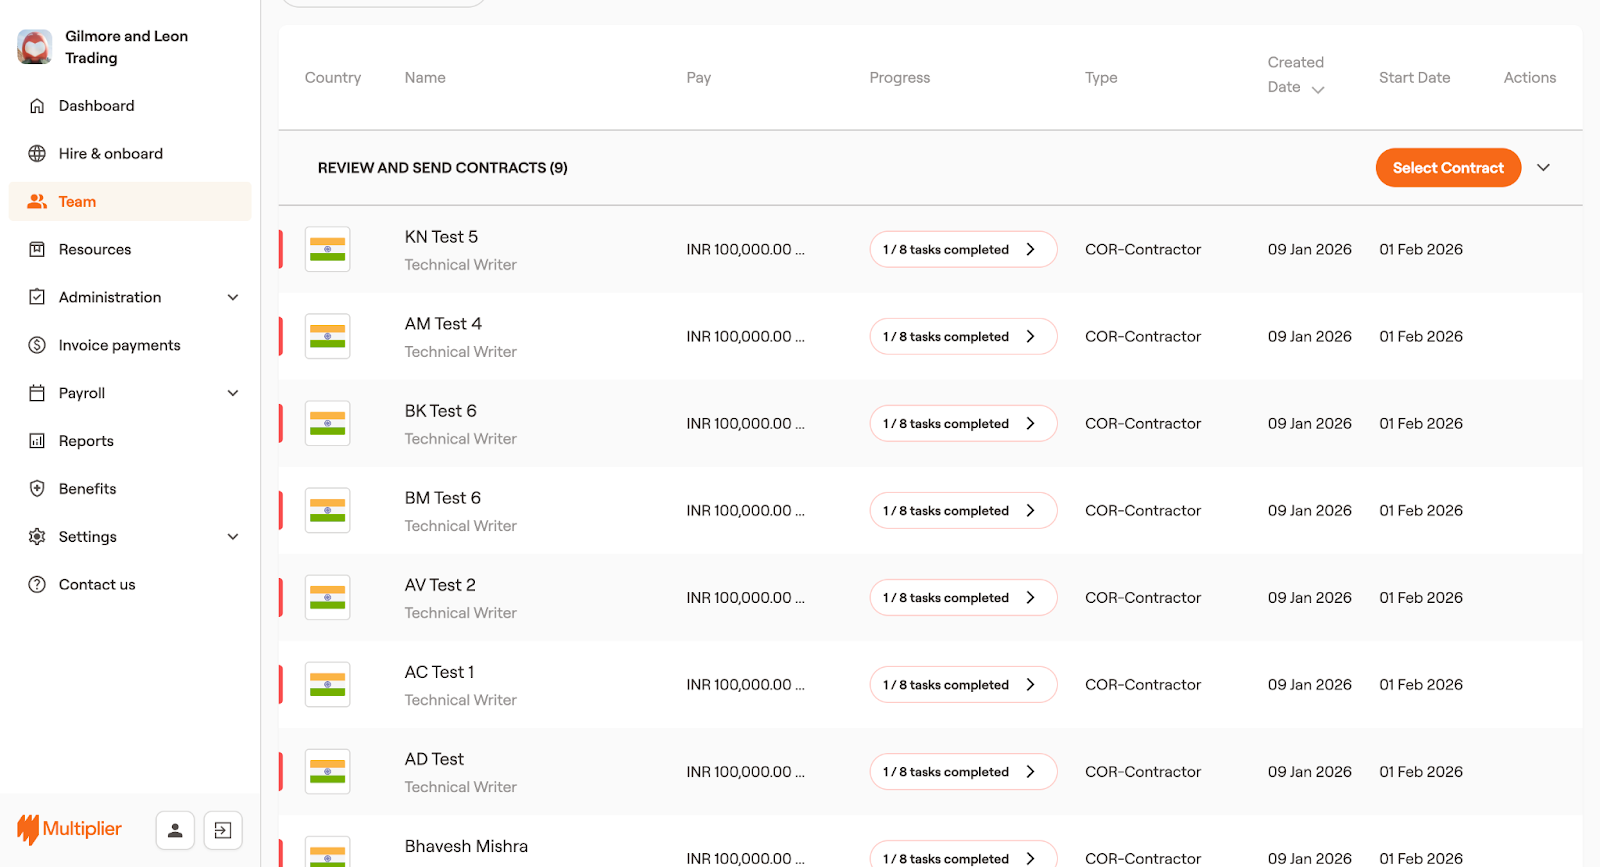
Task: Click the Reports chart icon
Action: click(x=37, y=441)
